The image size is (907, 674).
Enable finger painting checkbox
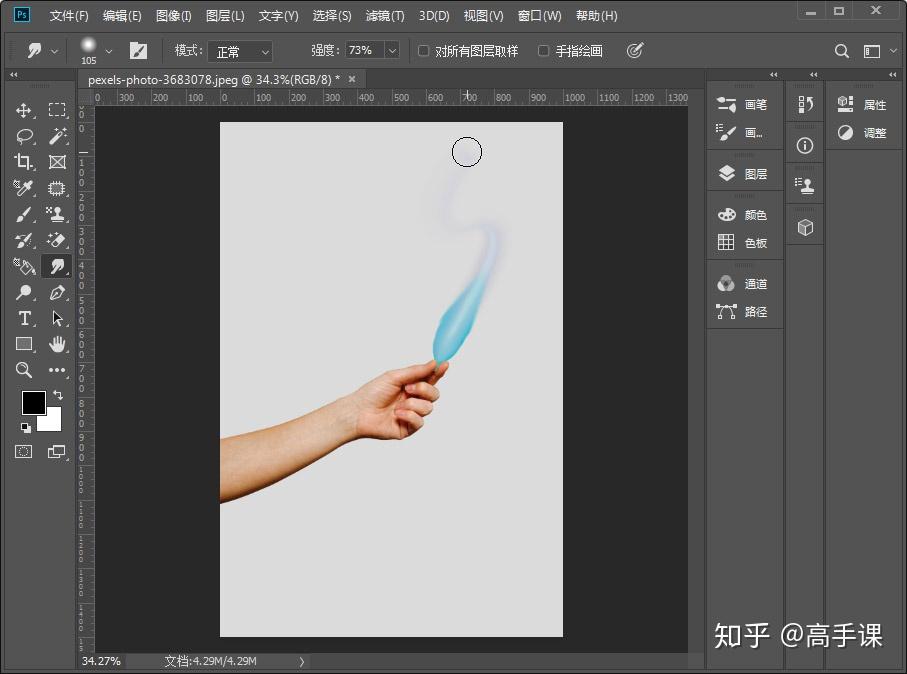click(543, 51)
